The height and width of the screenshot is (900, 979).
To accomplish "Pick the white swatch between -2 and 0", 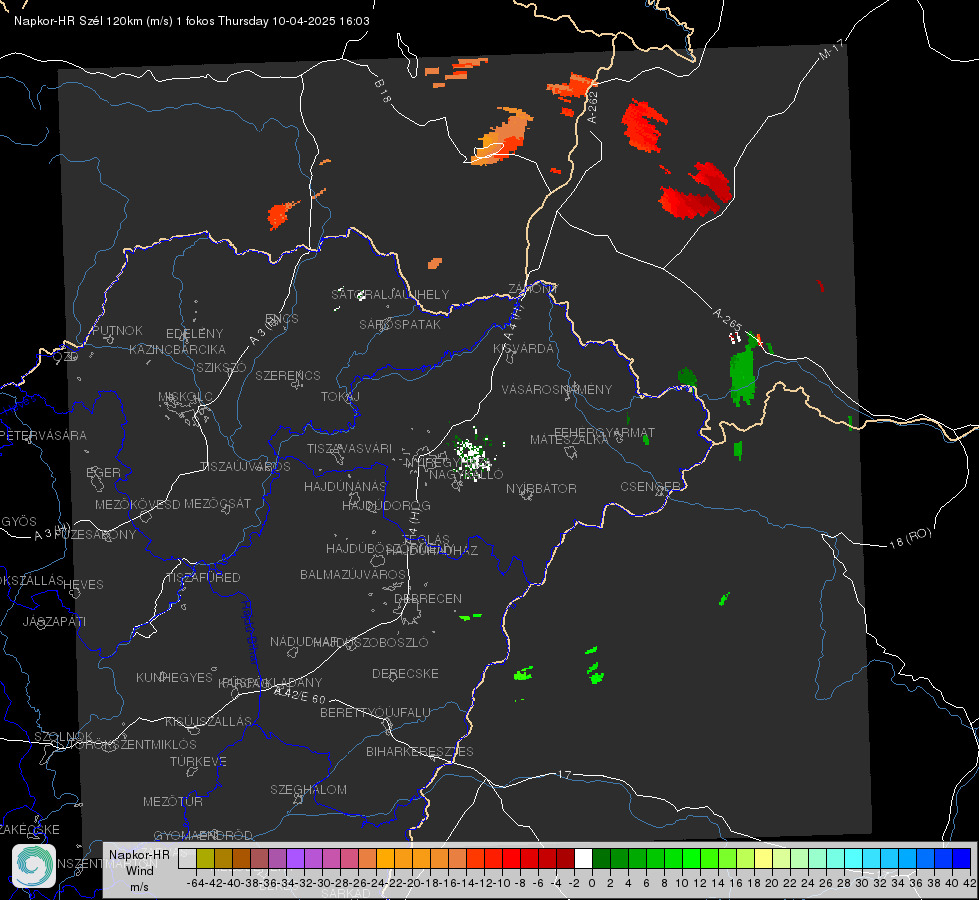I will [583, 858].
